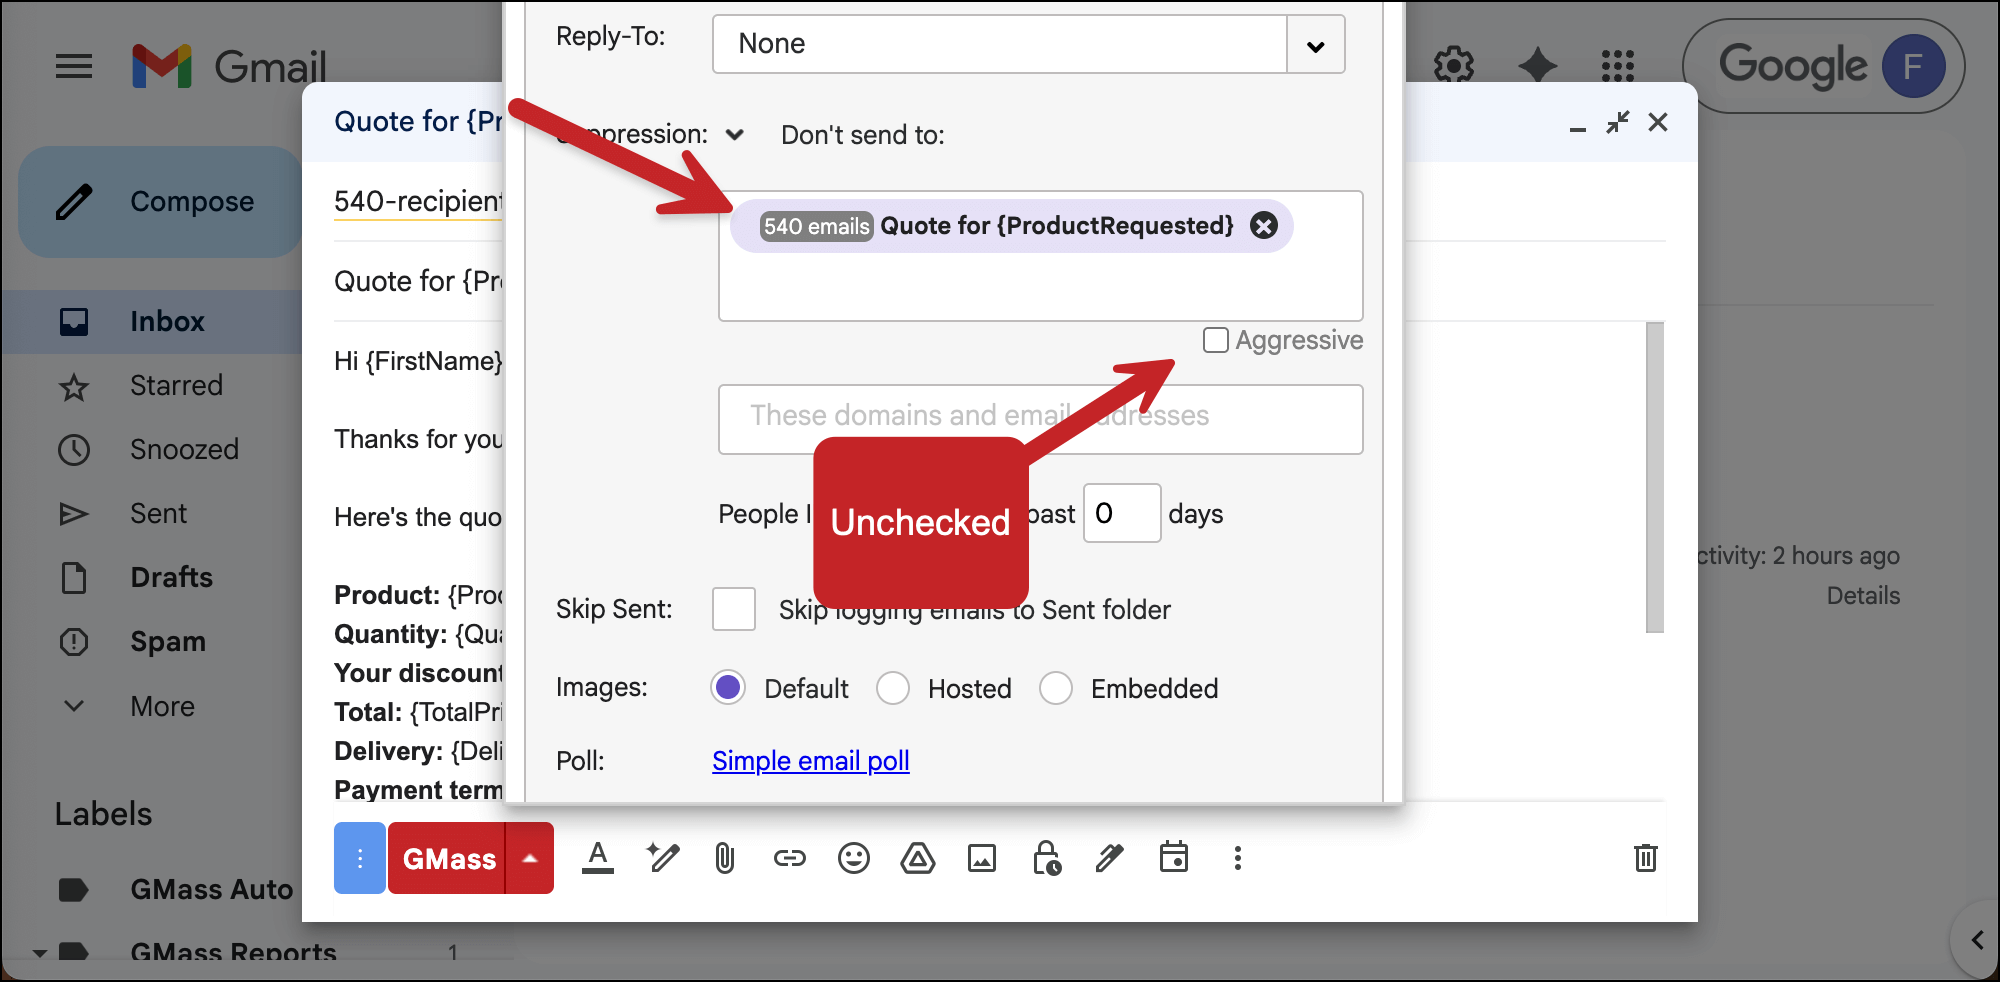2000x982 pixels.
Task: Insert a photo into the email
Action: tap(982, 858)
